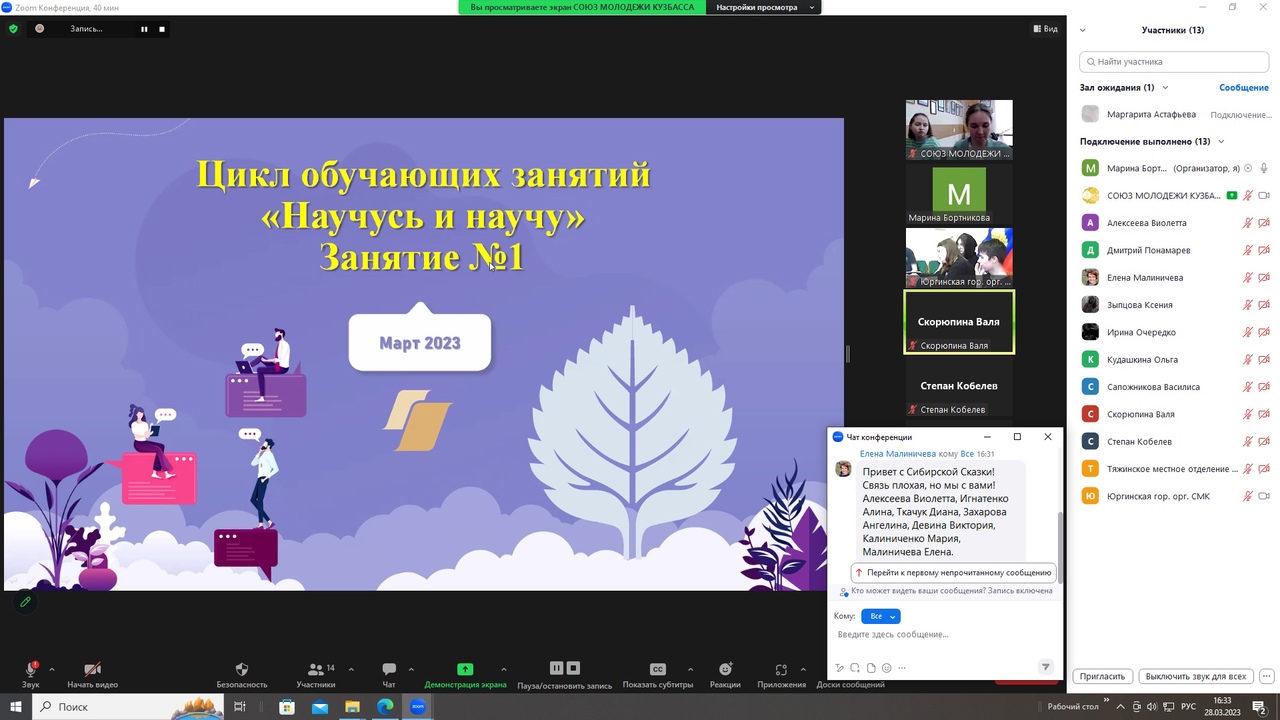Open the Чат chat icon in toolbar

click(x=389, y=674)
